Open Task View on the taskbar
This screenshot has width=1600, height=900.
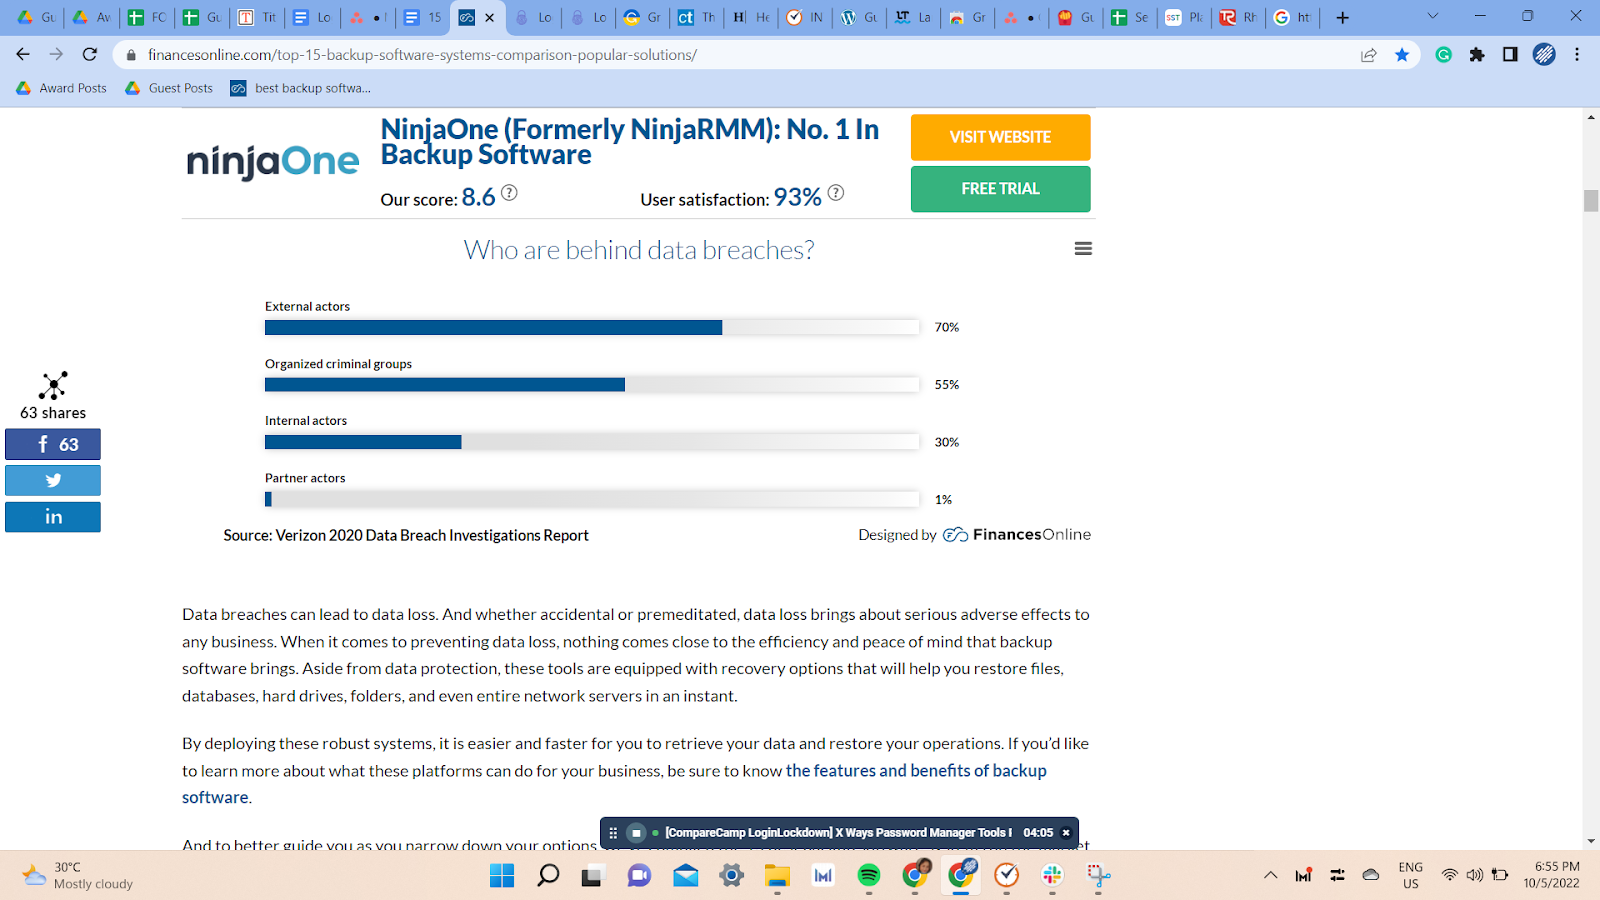click(x=593, y=876)
